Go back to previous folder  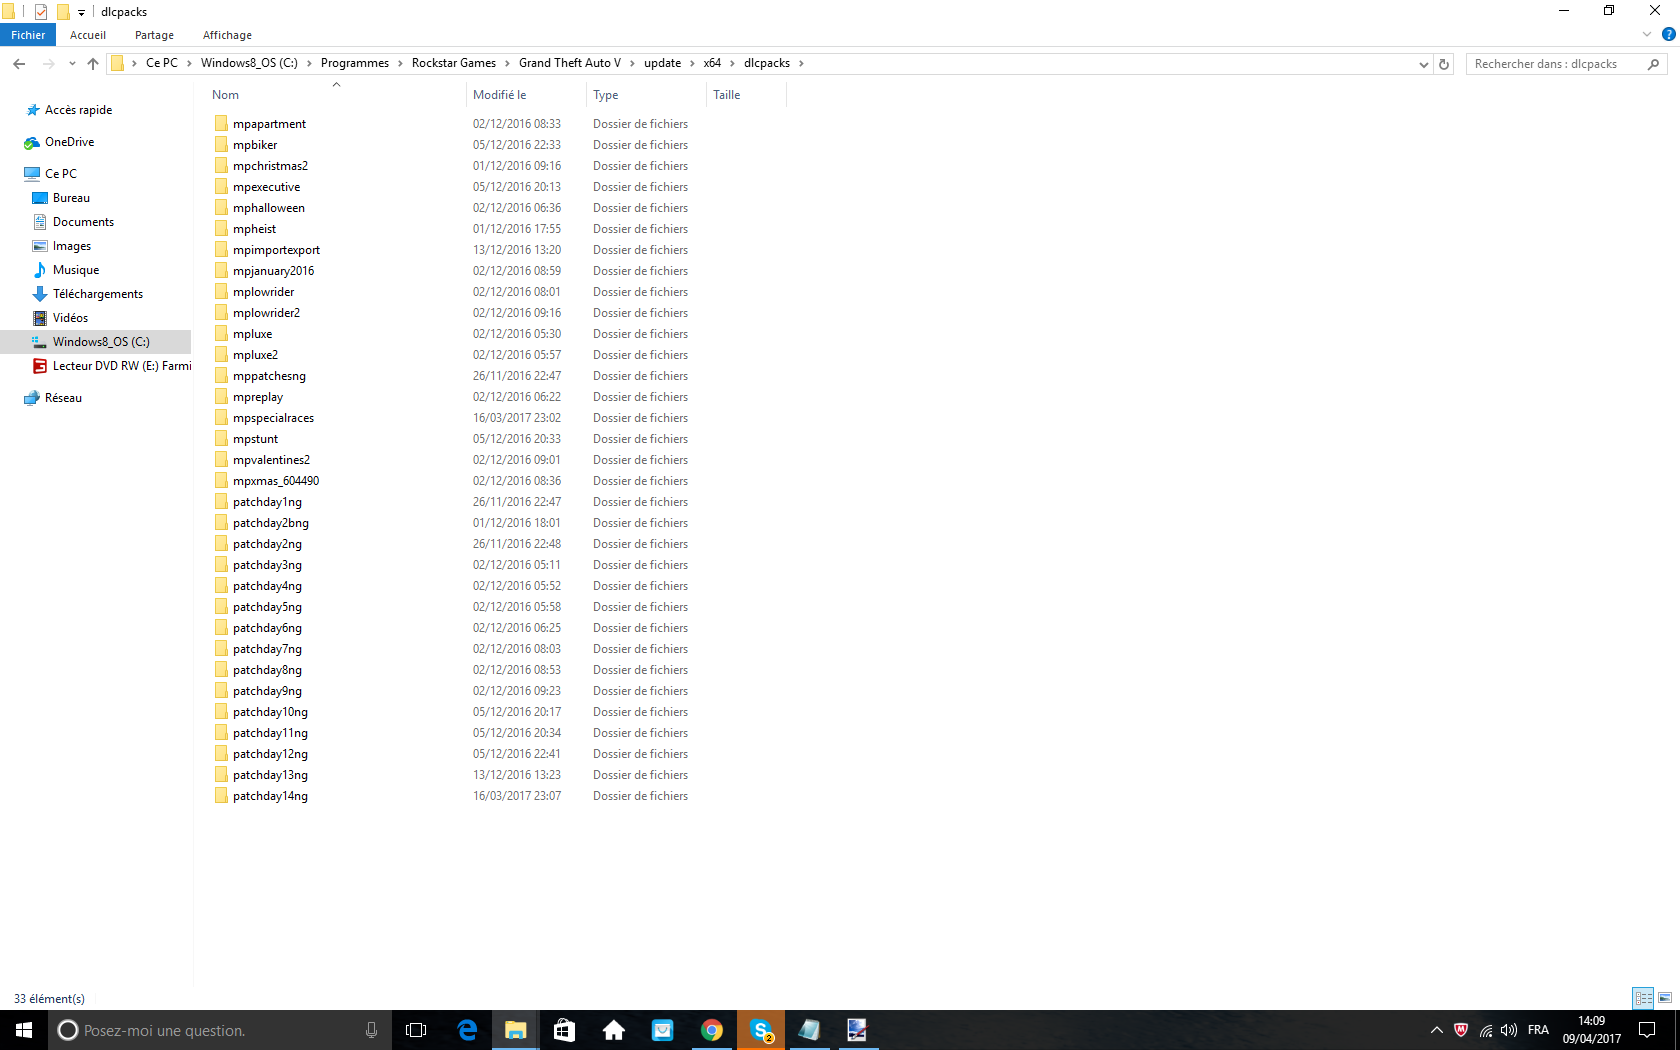click(19, 63)
